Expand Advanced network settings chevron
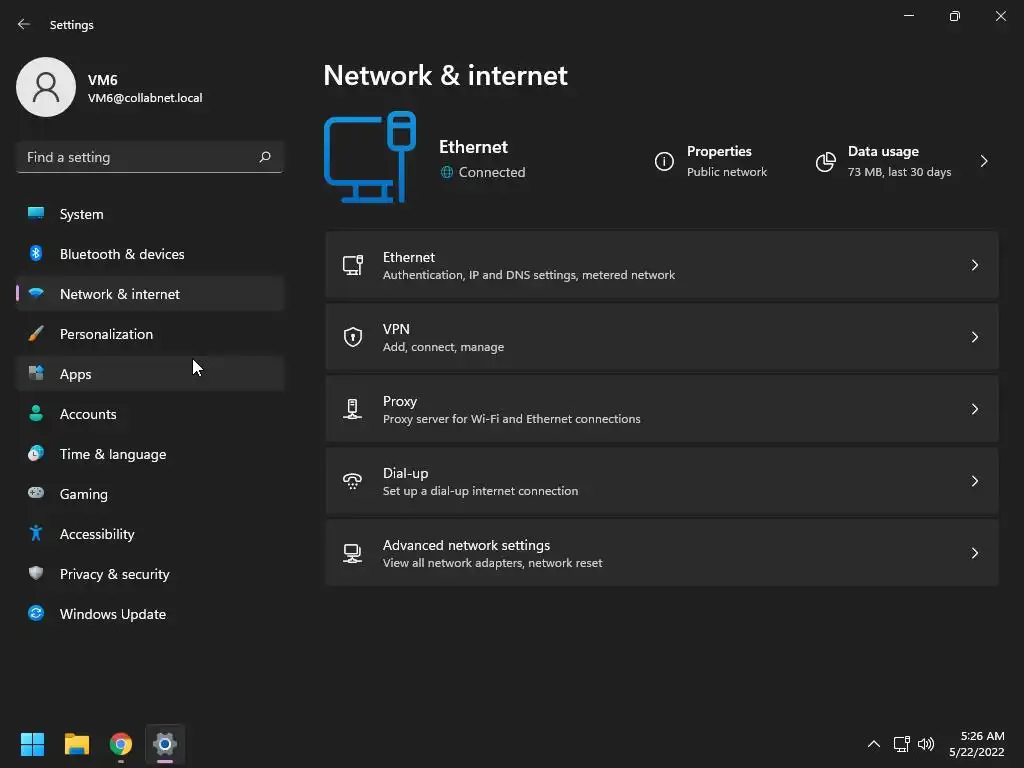This screenshot has height=768, width=1024. point(974,553)
